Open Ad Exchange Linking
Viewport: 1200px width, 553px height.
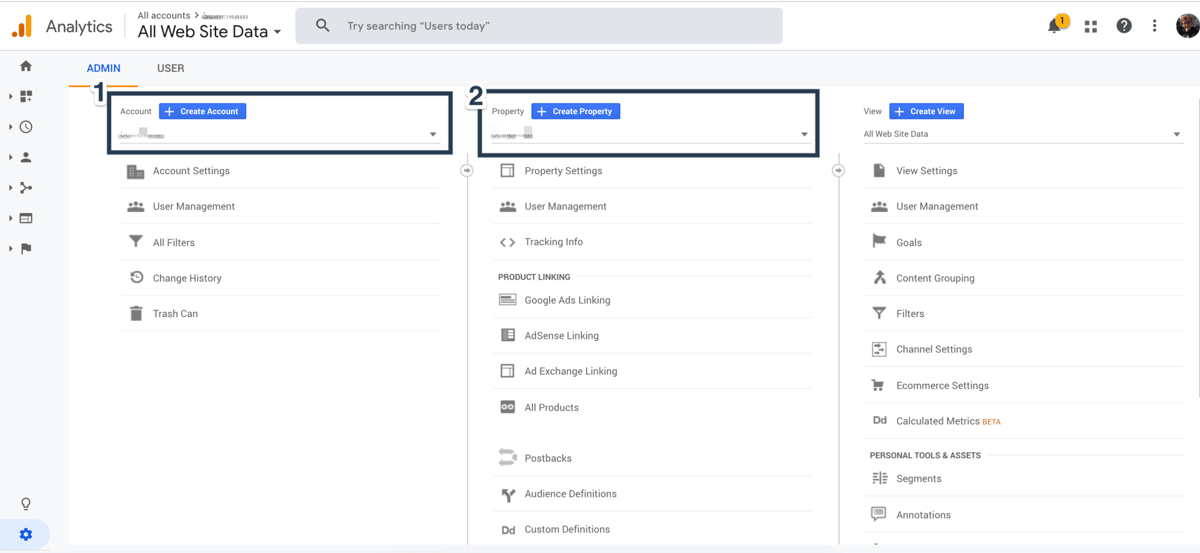point(570,371)
